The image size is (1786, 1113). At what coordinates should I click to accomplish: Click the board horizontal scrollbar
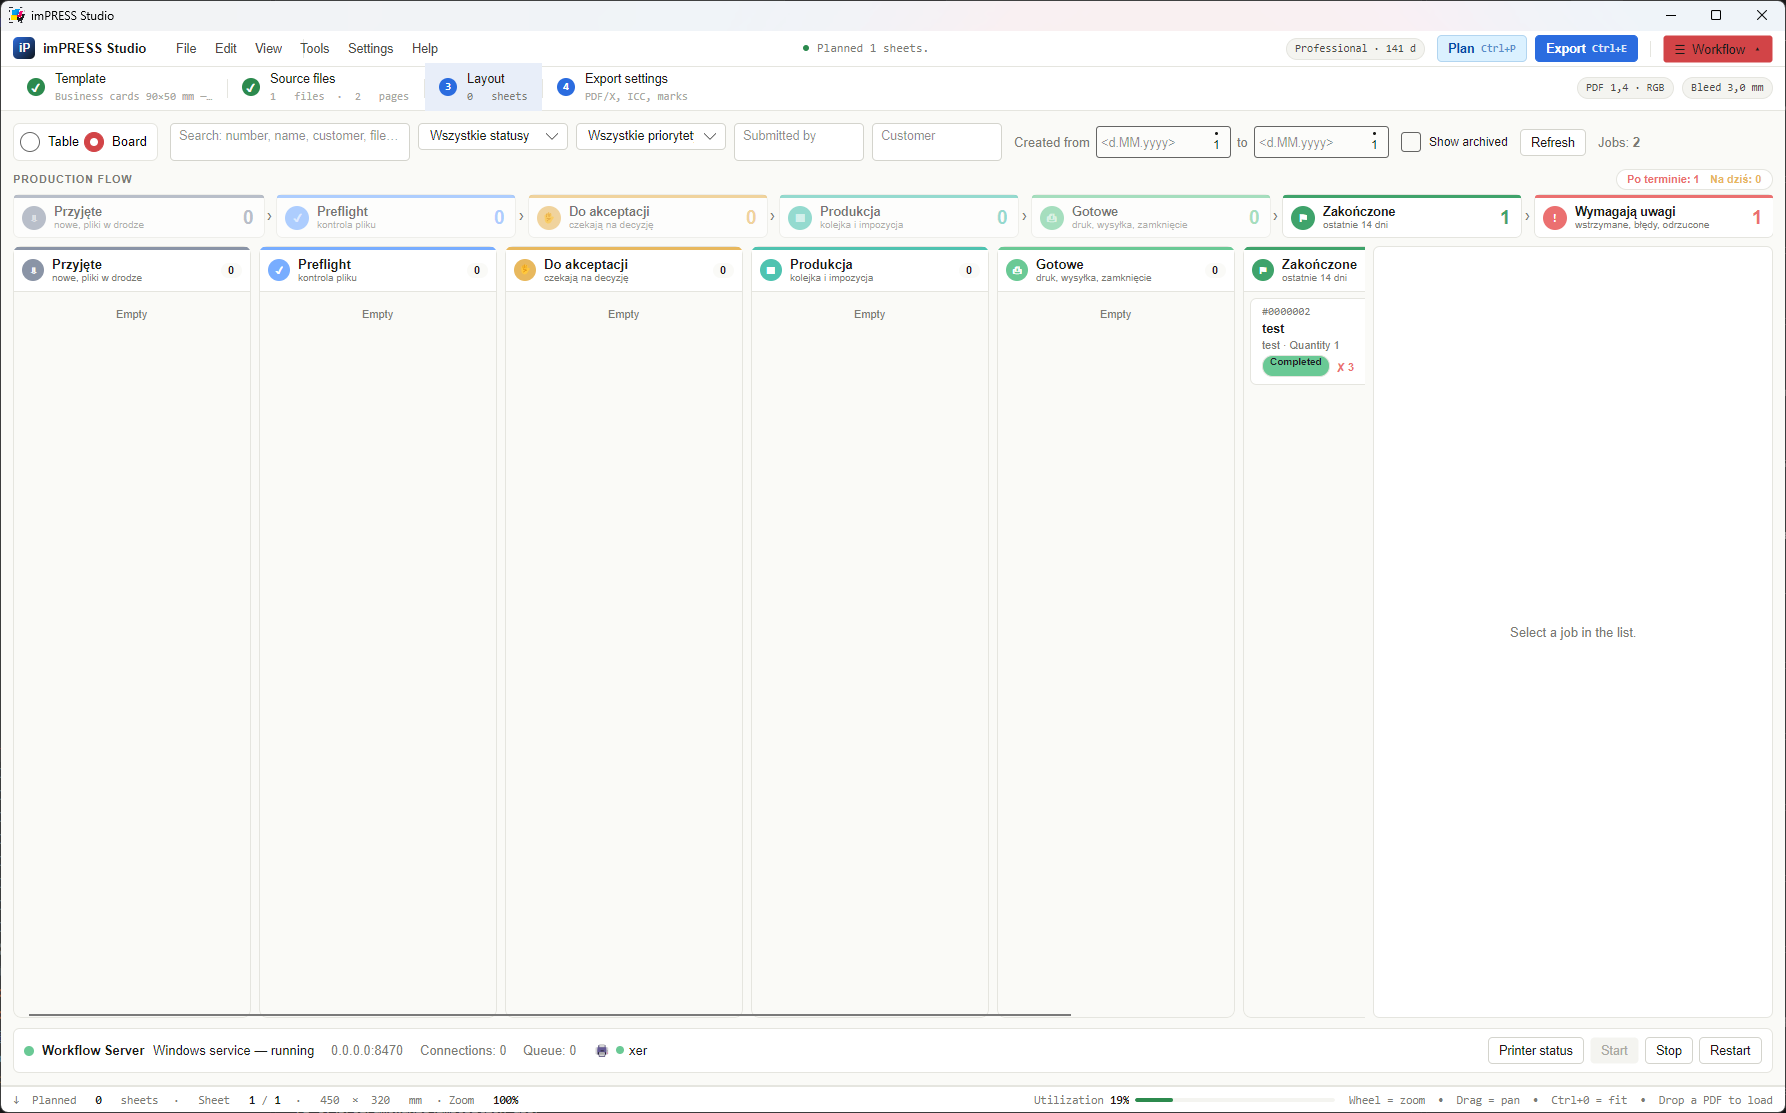(x=550, y=1014)
